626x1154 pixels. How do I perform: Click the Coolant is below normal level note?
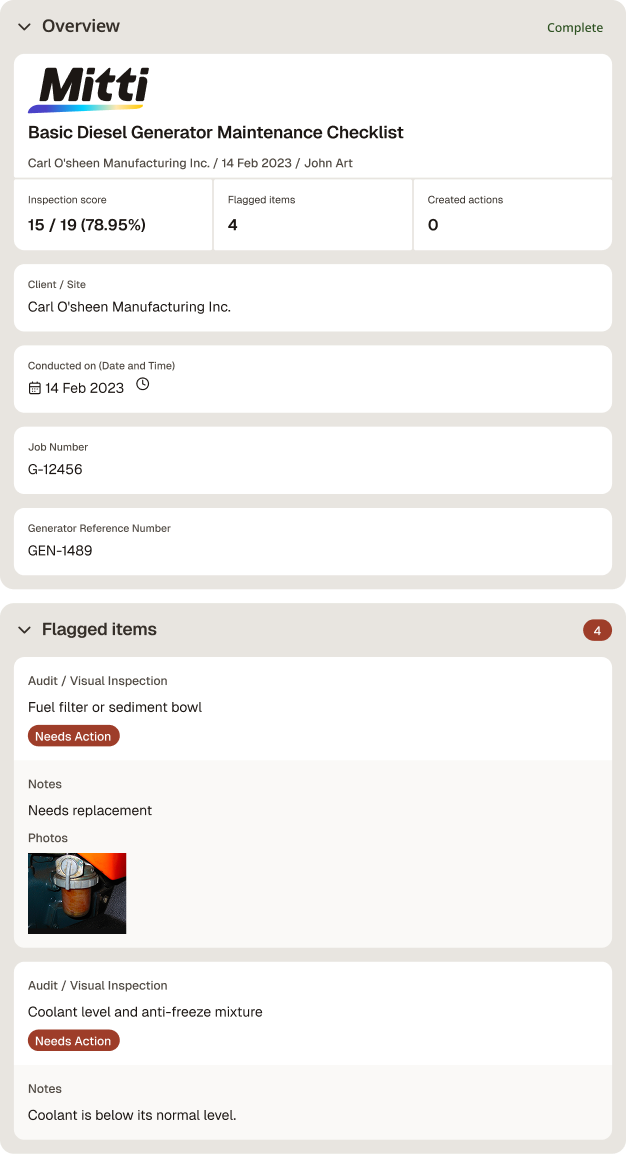click(132, 1115)
